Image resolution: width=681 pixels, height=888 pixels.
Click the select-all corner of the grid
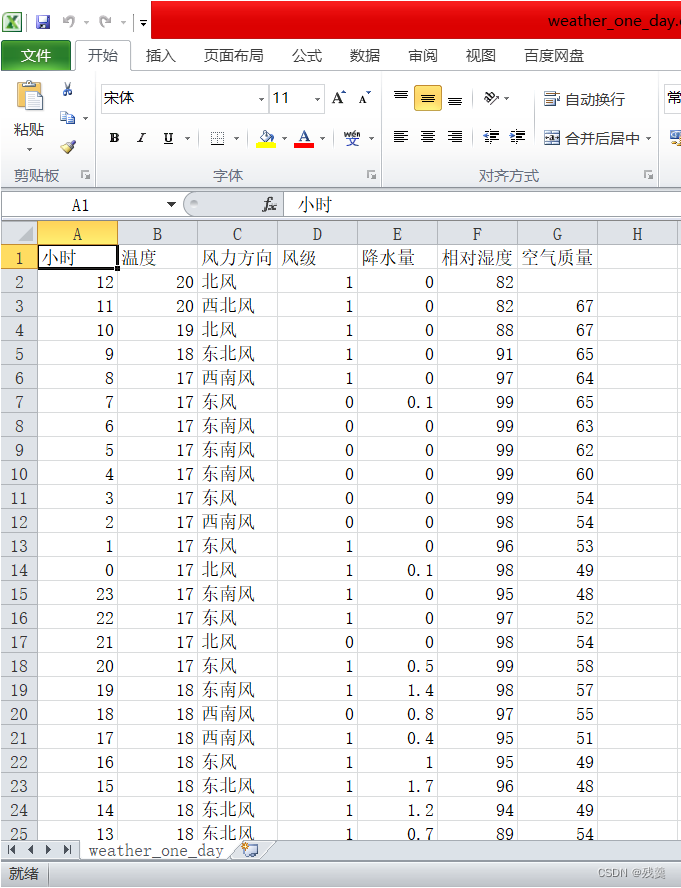coord(20,233)
